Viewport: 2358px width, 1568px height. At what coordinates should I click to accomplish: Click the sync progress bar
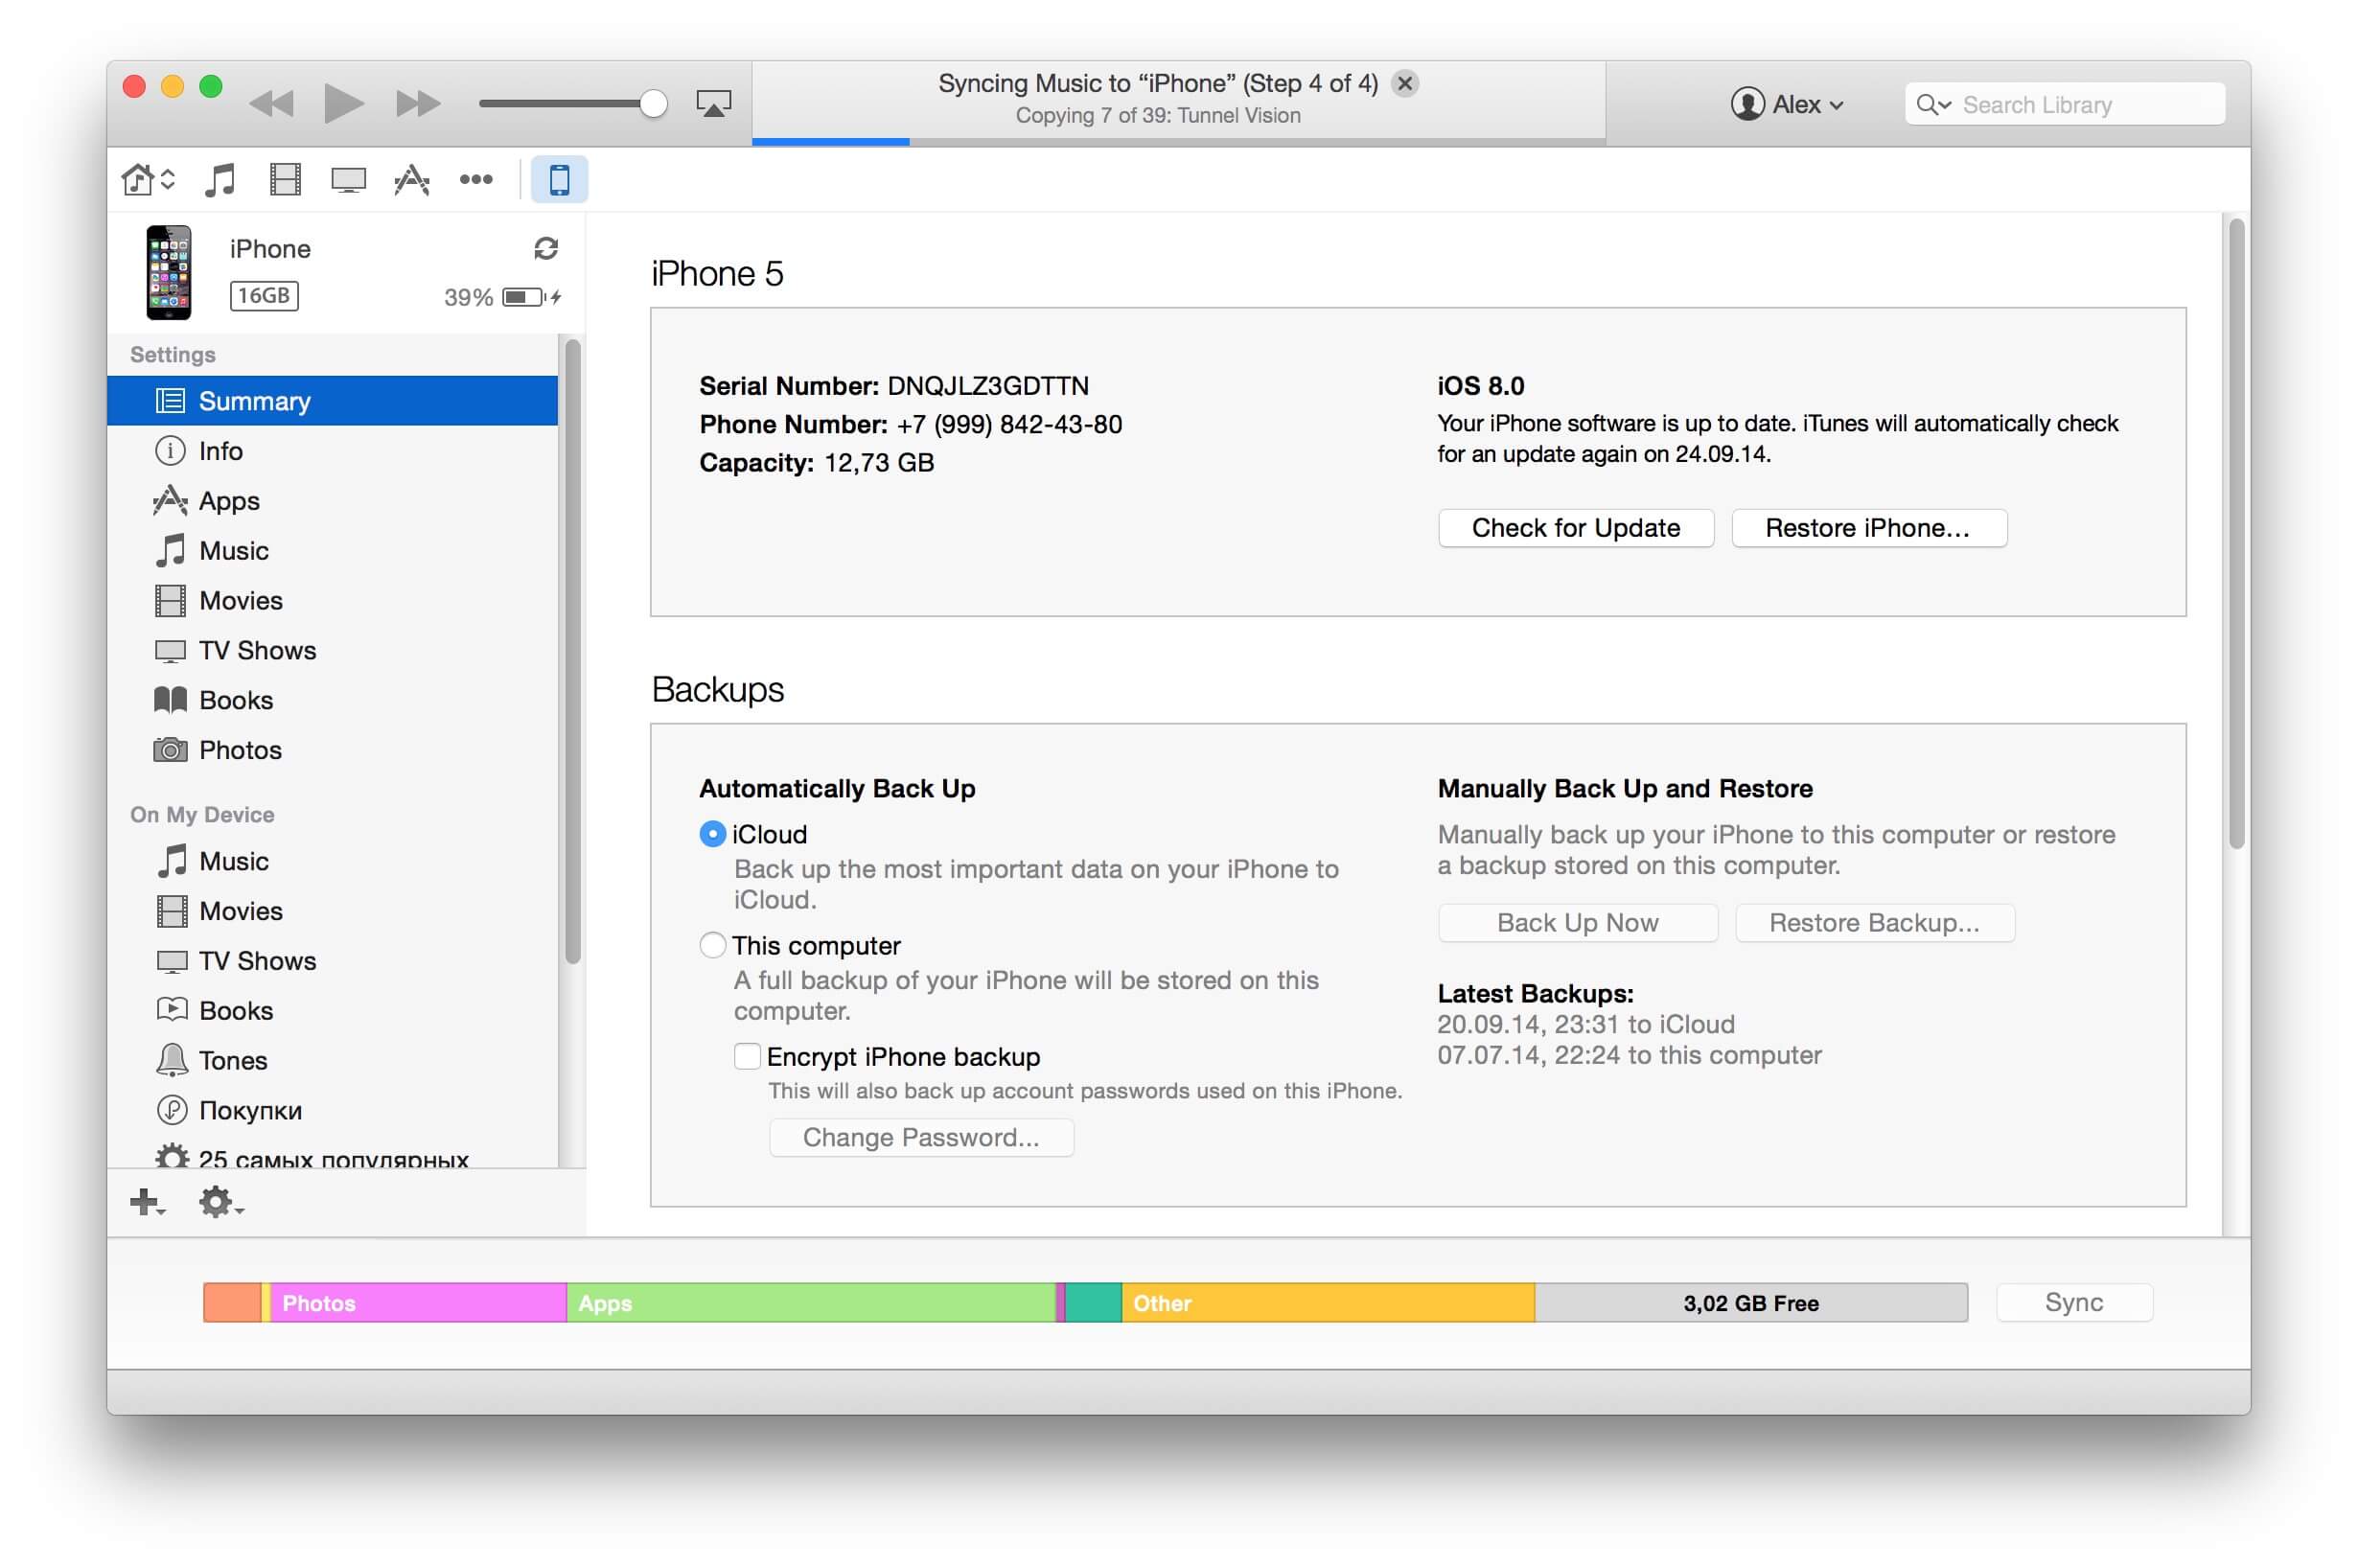click(1178, 141)
